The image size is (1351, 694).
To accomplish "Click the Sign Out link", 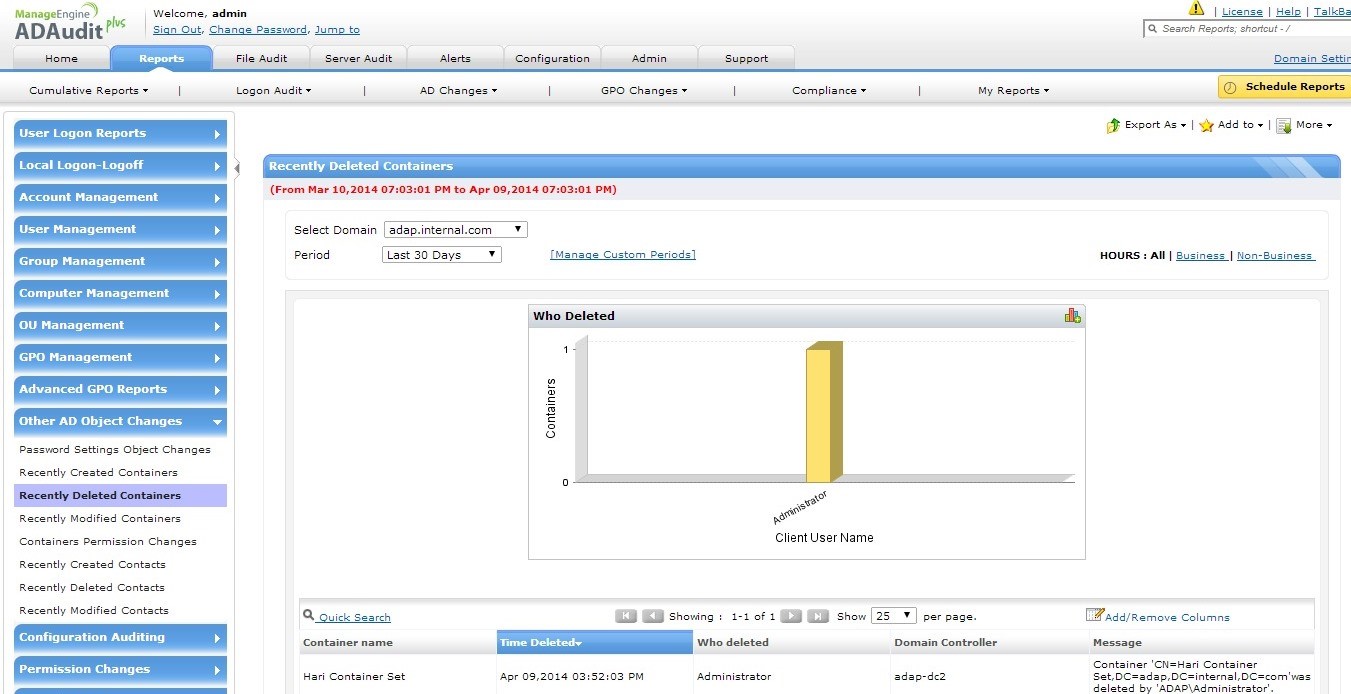I will pos(177,30).
